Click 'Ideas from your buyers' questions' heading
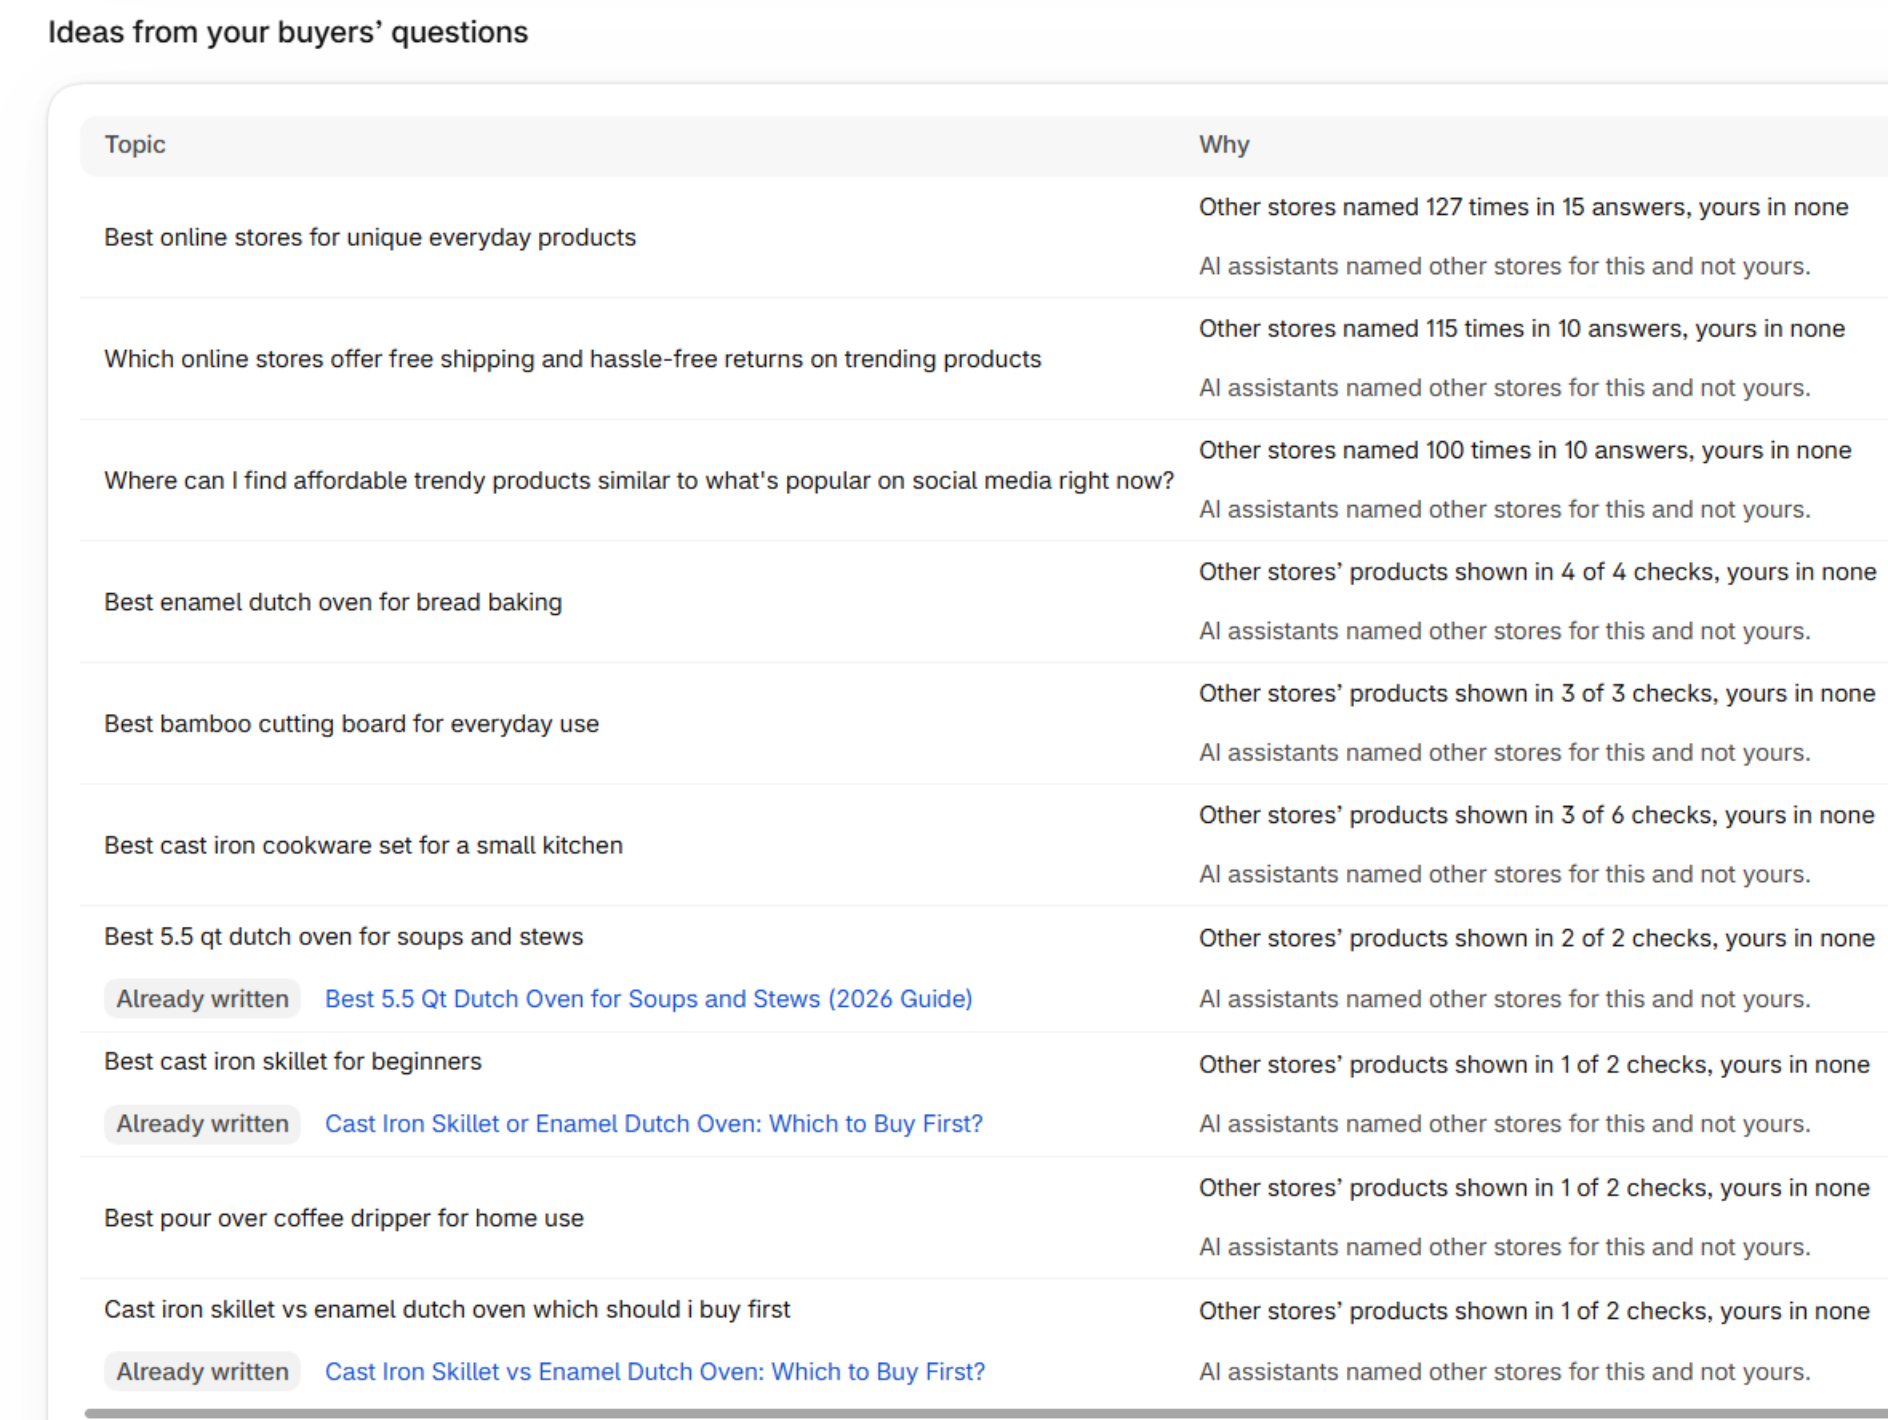The height and width of the screenshot is (1420, 1888). [288, 33]
